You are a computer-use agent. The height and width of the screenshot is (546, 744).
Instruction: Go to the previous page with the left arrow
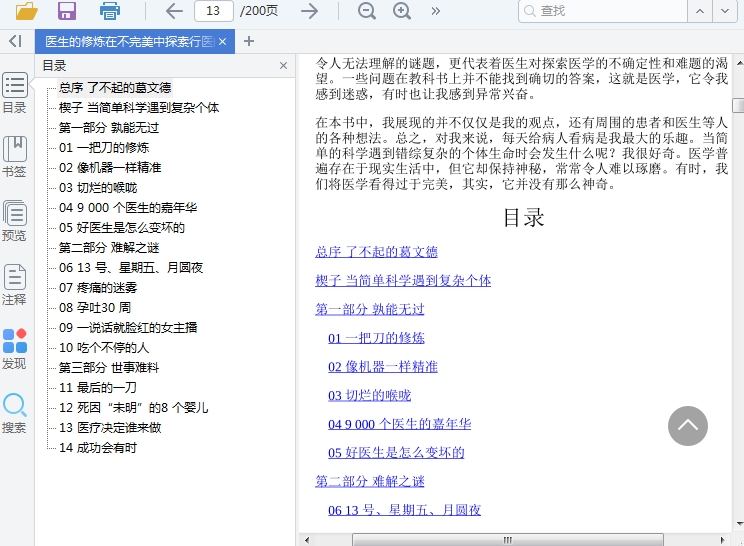click(x=174, y=10)
